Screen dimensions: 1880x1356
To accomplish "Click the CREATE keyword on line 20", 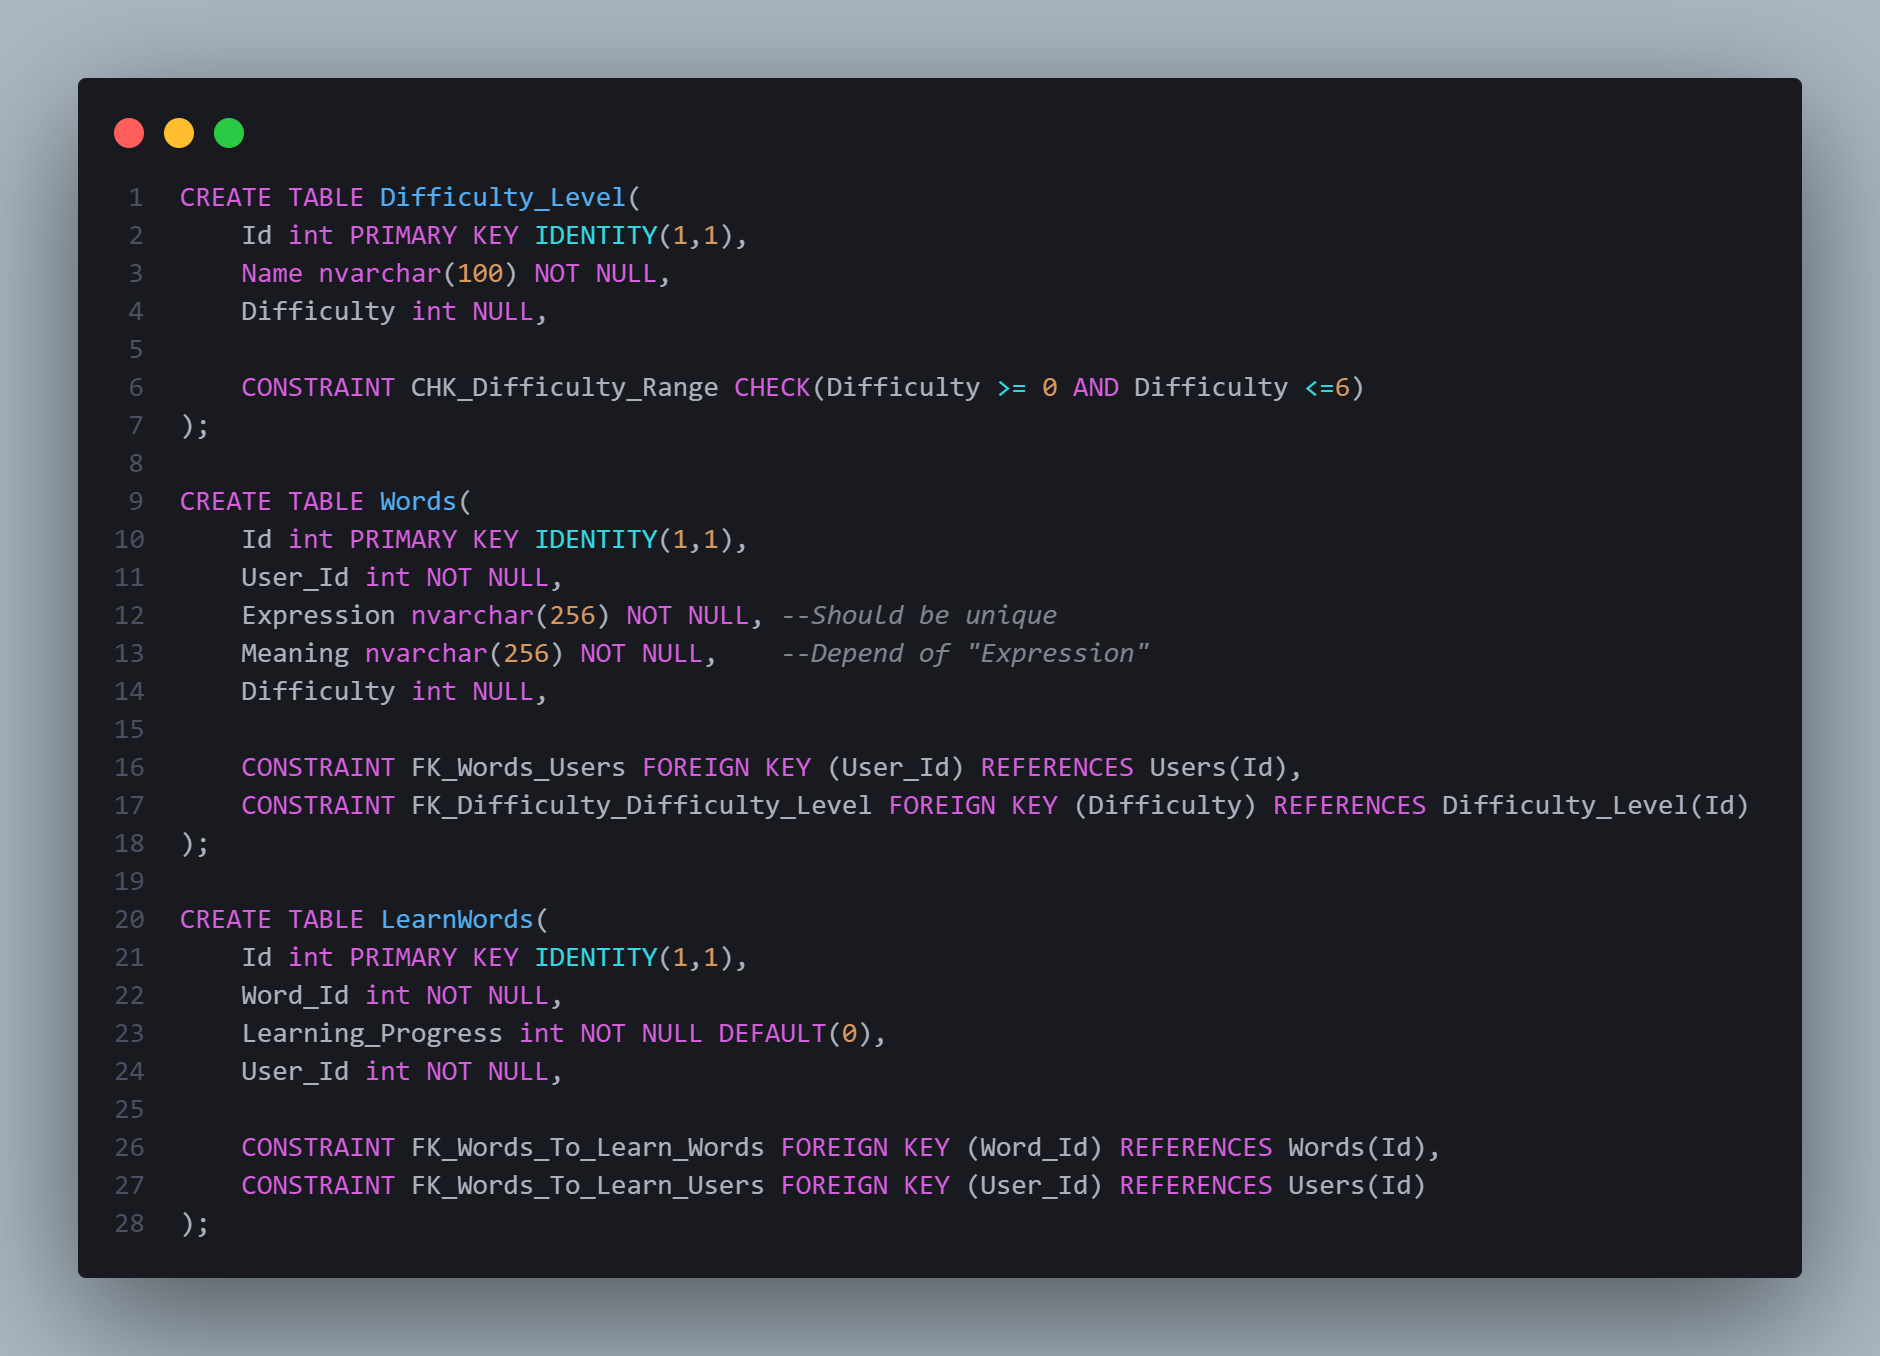I will point(226,919).
